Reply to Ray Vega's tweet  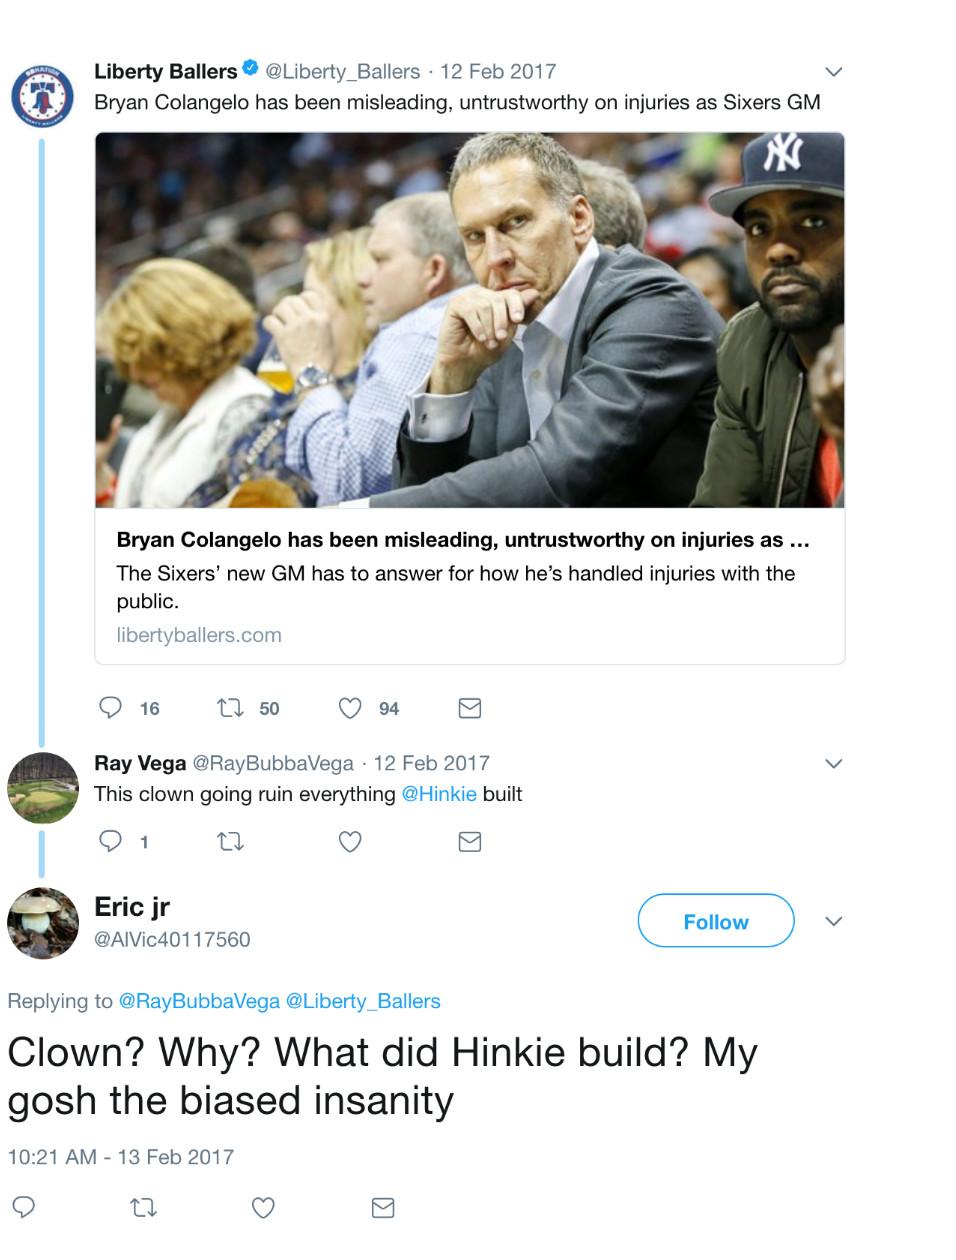point(110,842)
